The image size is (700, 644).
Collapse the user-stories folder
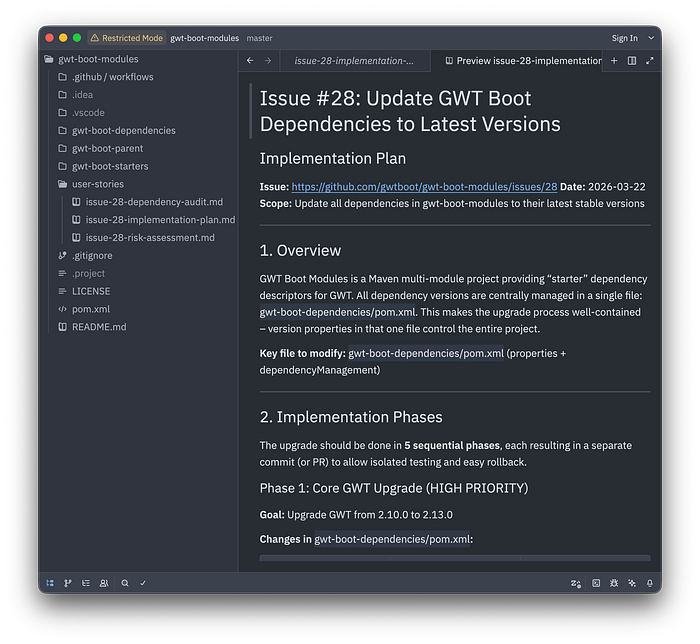point(63,184)
